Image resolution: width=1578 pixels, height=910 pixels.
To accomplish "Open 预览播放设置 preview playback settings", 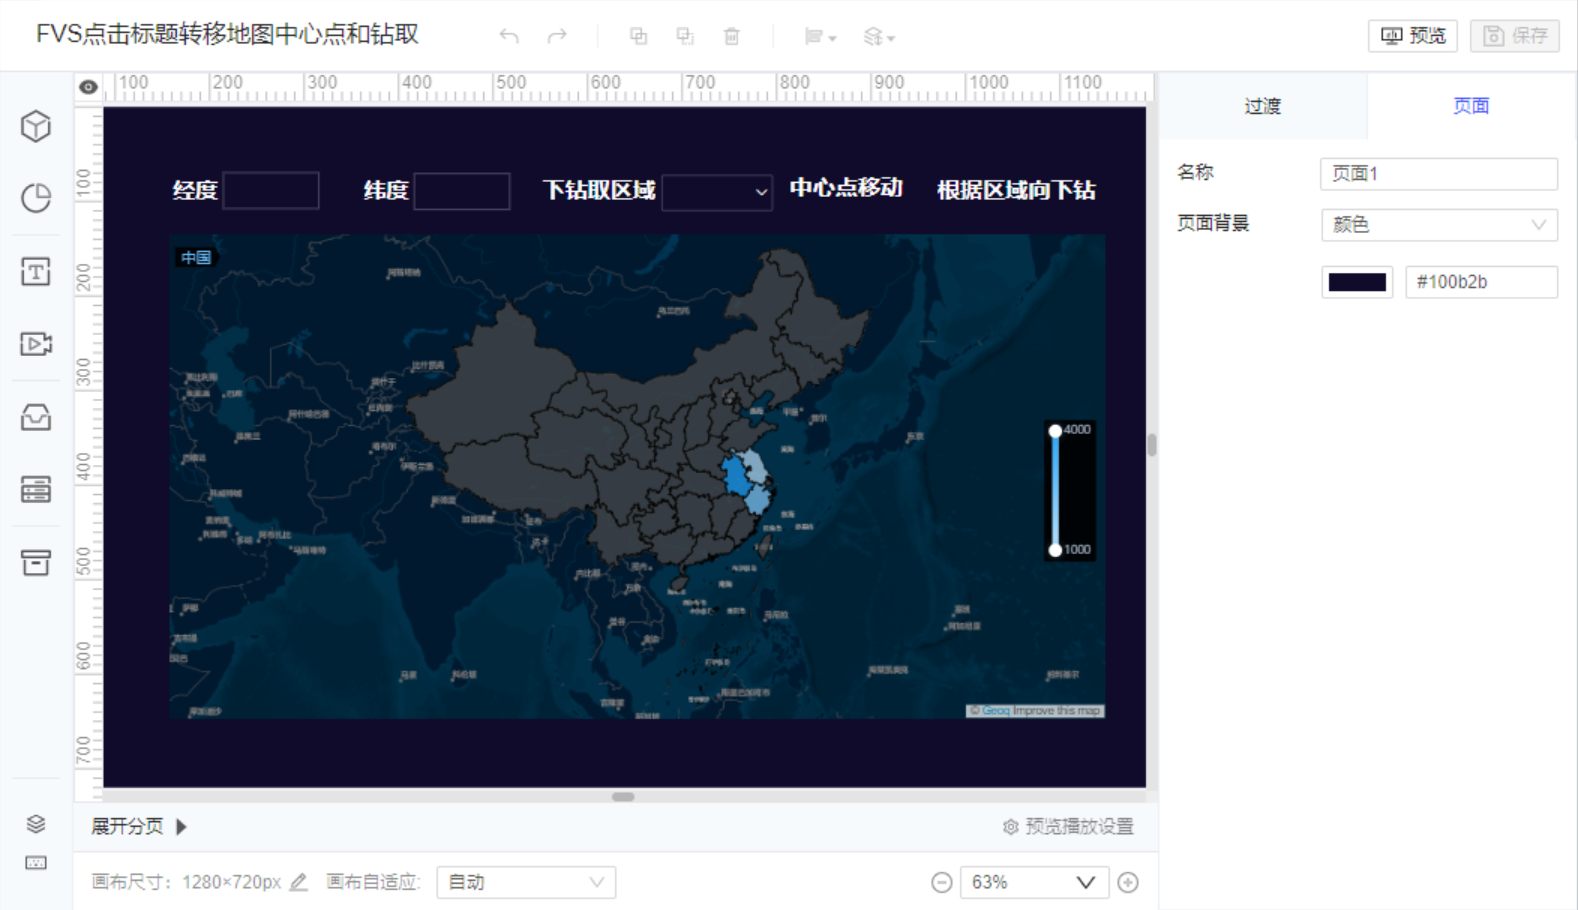I will point(1068,827).
